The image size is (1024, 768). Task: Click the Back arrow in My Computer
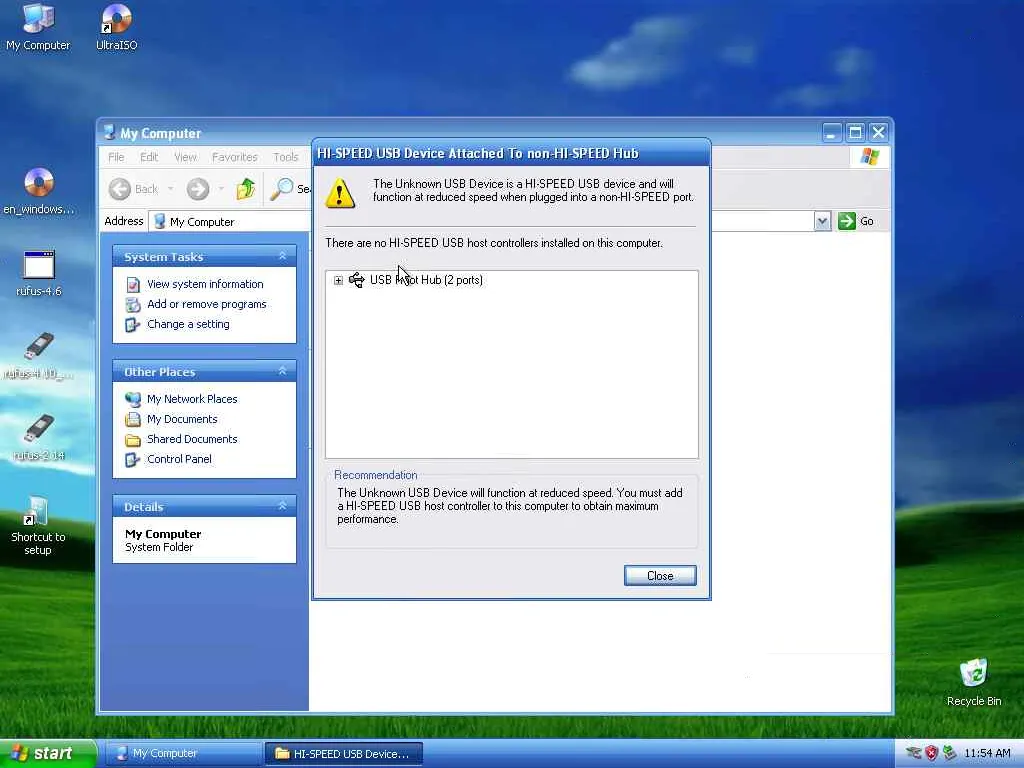pyautogui.click(x=120, y=189)
